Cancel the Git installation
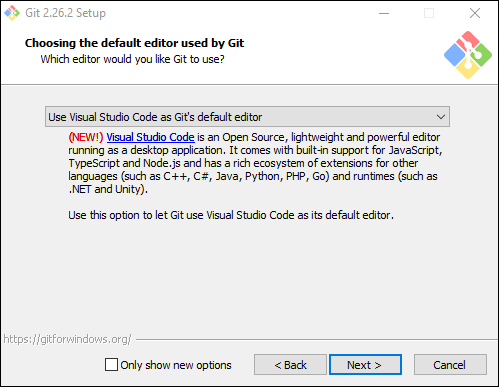Image resolution: width=499 pixels, height=387 pixels. coord(450,365)
